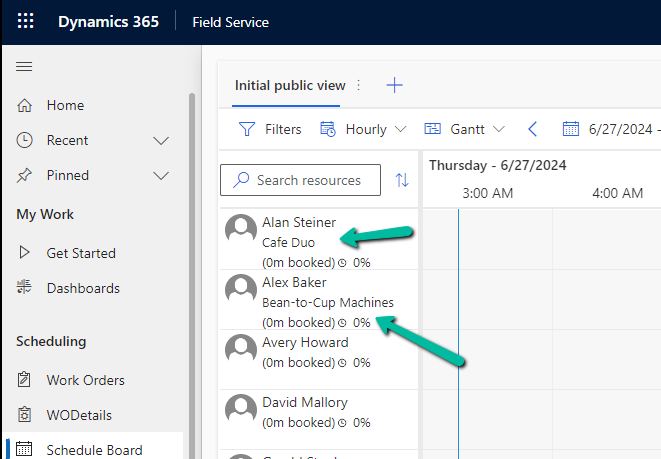
Task: Open the Initial public view more options
Action: (x=360, y=86)
